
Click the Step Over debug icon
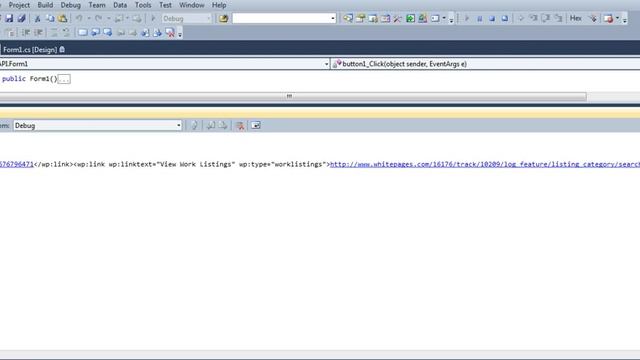click(x=546, y=18)
